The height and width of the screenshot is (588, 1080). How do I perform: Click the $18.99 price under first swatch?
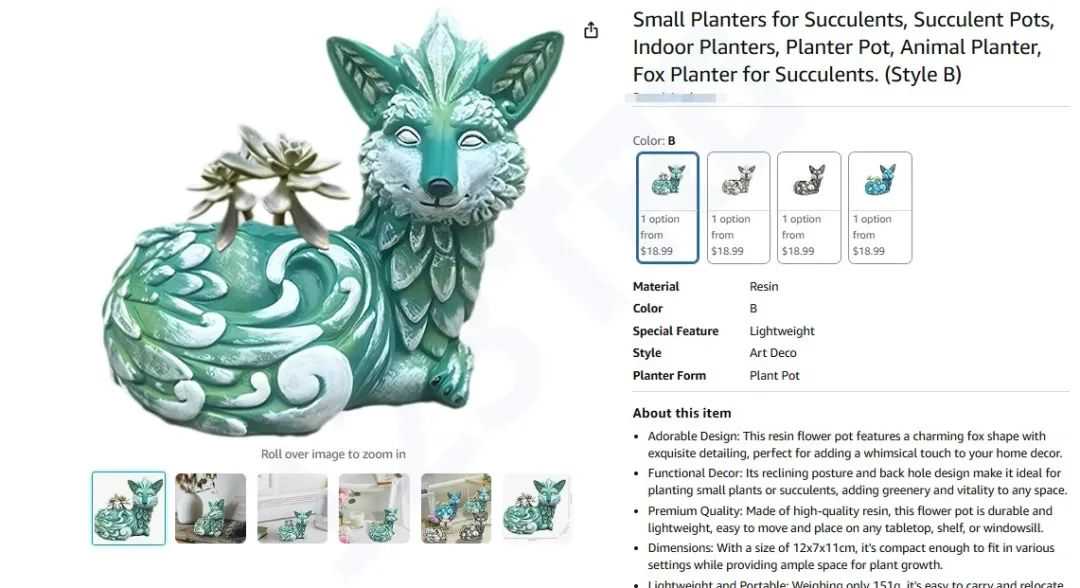pos(656,251)
